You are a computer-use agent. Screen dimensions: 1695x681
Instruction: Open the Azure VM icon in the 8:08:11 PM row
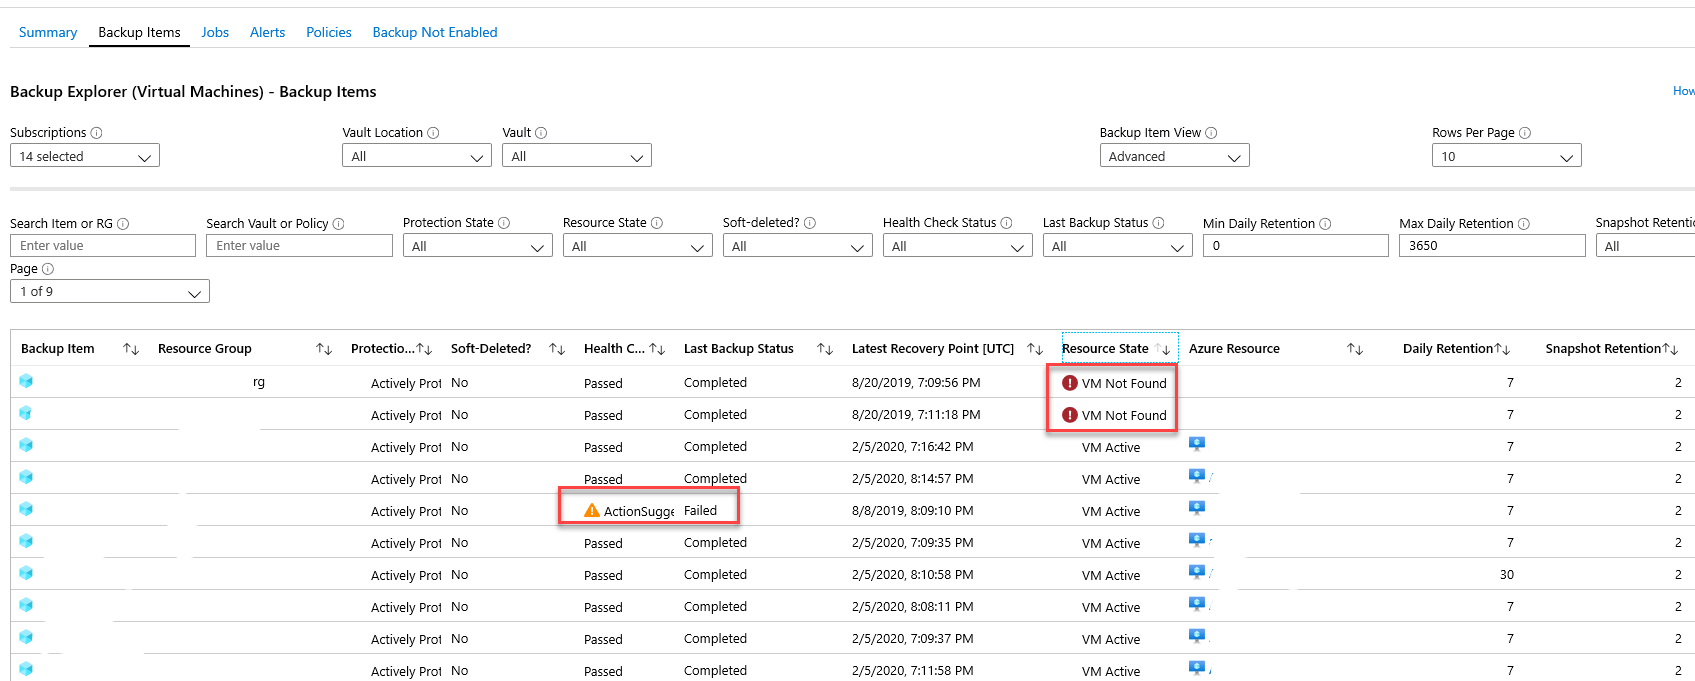1197,604
